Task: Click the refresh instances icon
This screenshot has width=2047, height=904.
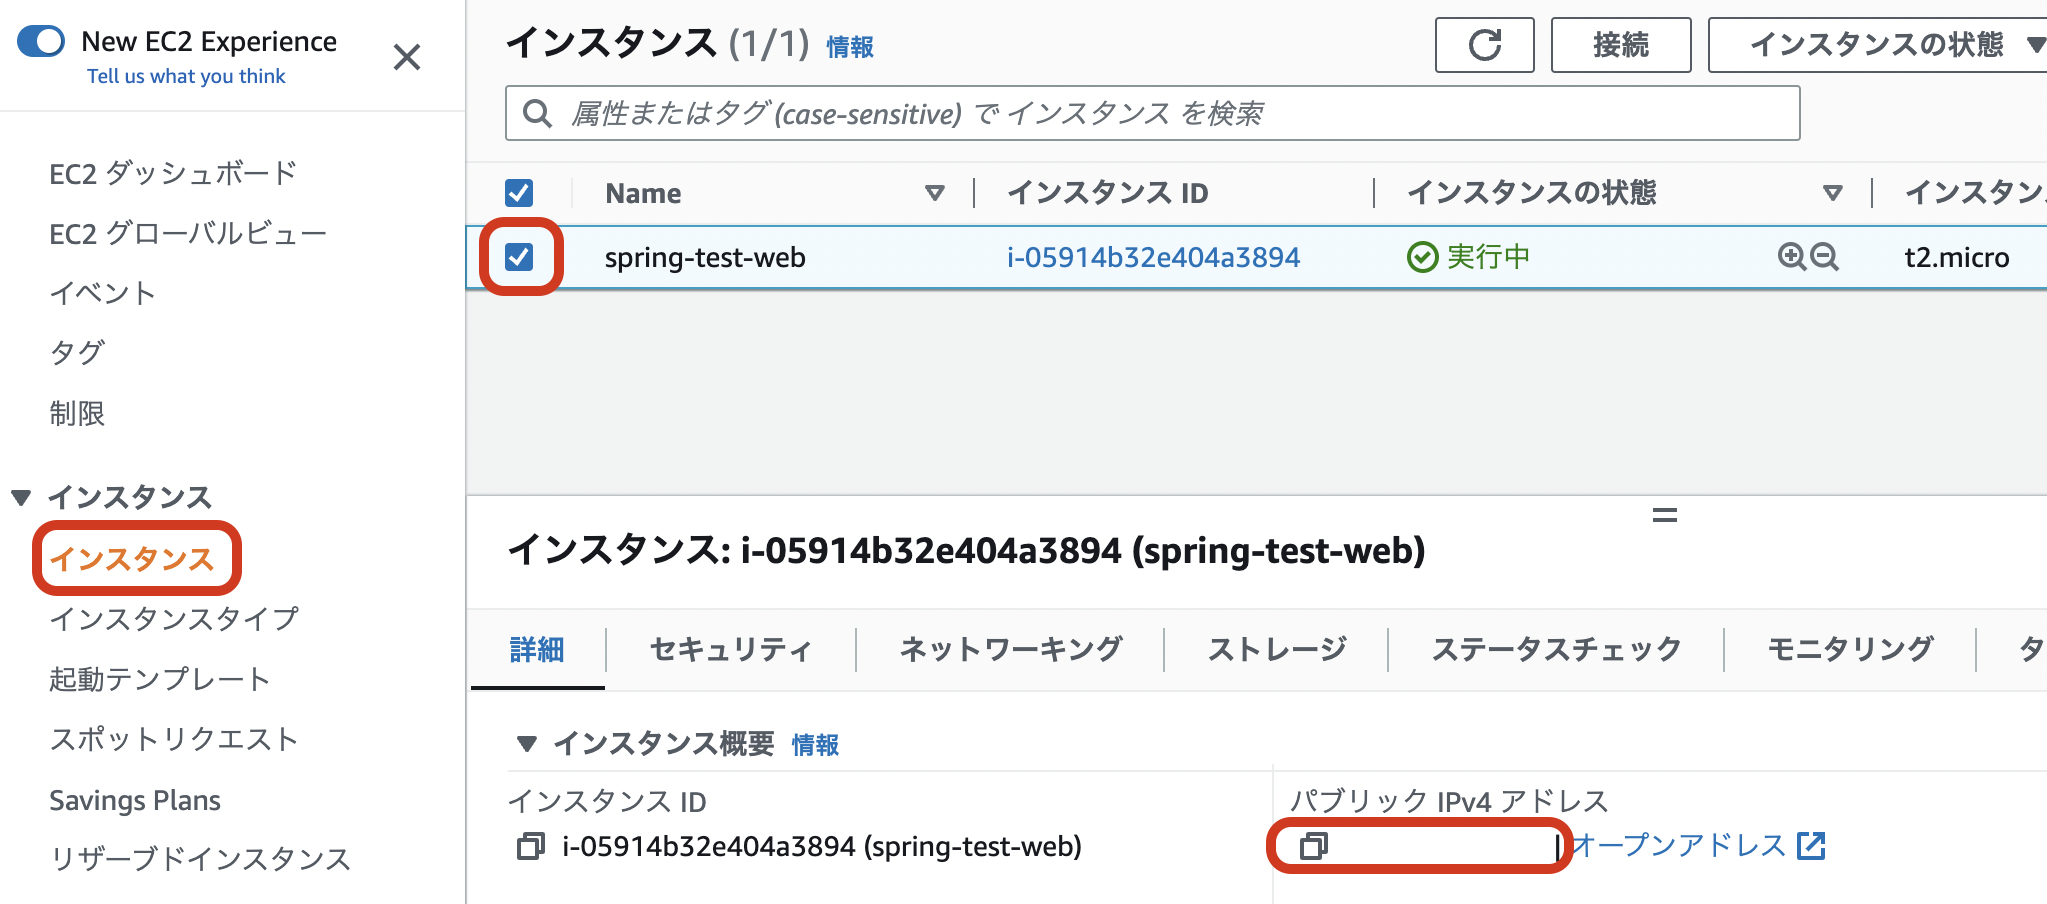Action: pyautogui.click(x=1484, y=44)
